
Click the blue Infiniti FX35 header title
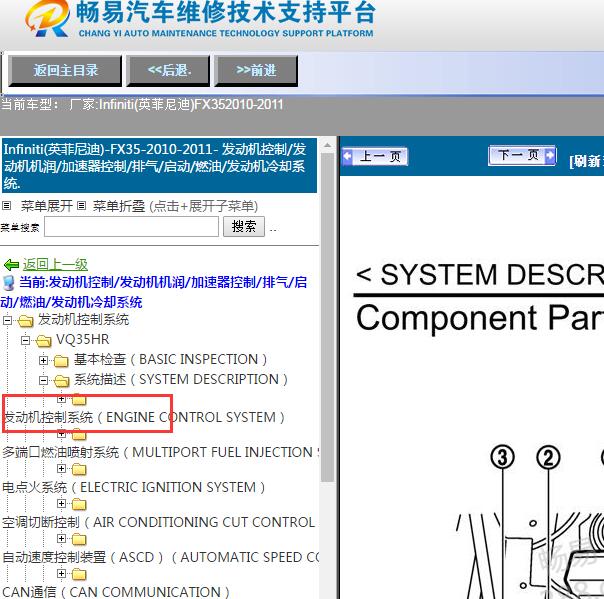pyautogui.click(x=159, y=166)
